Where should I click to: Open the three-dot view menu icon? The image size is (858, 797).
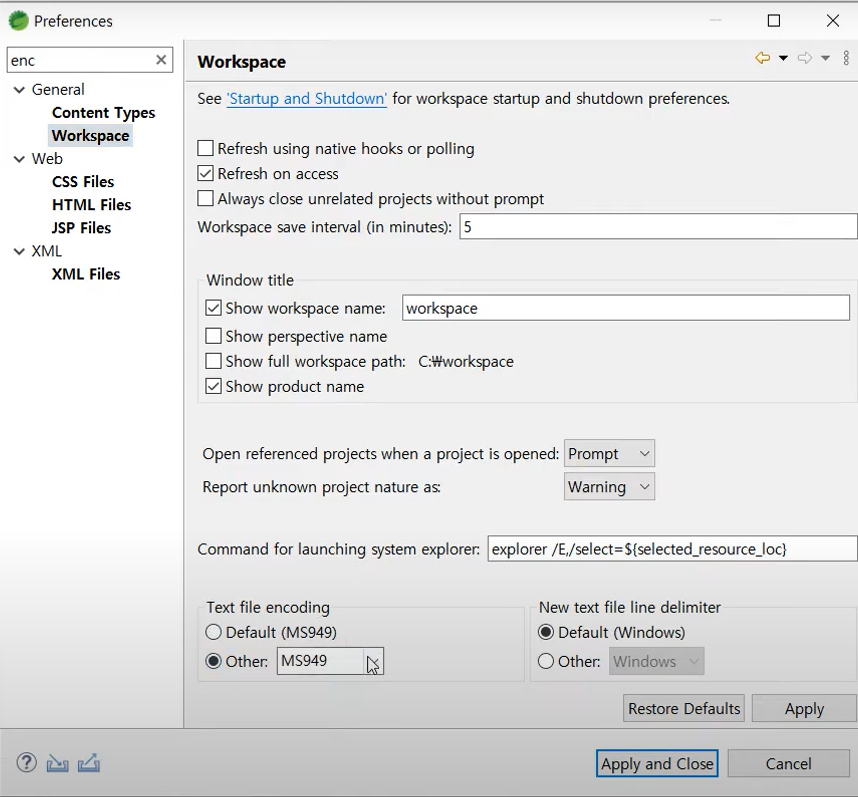click(x=846, y=57)
